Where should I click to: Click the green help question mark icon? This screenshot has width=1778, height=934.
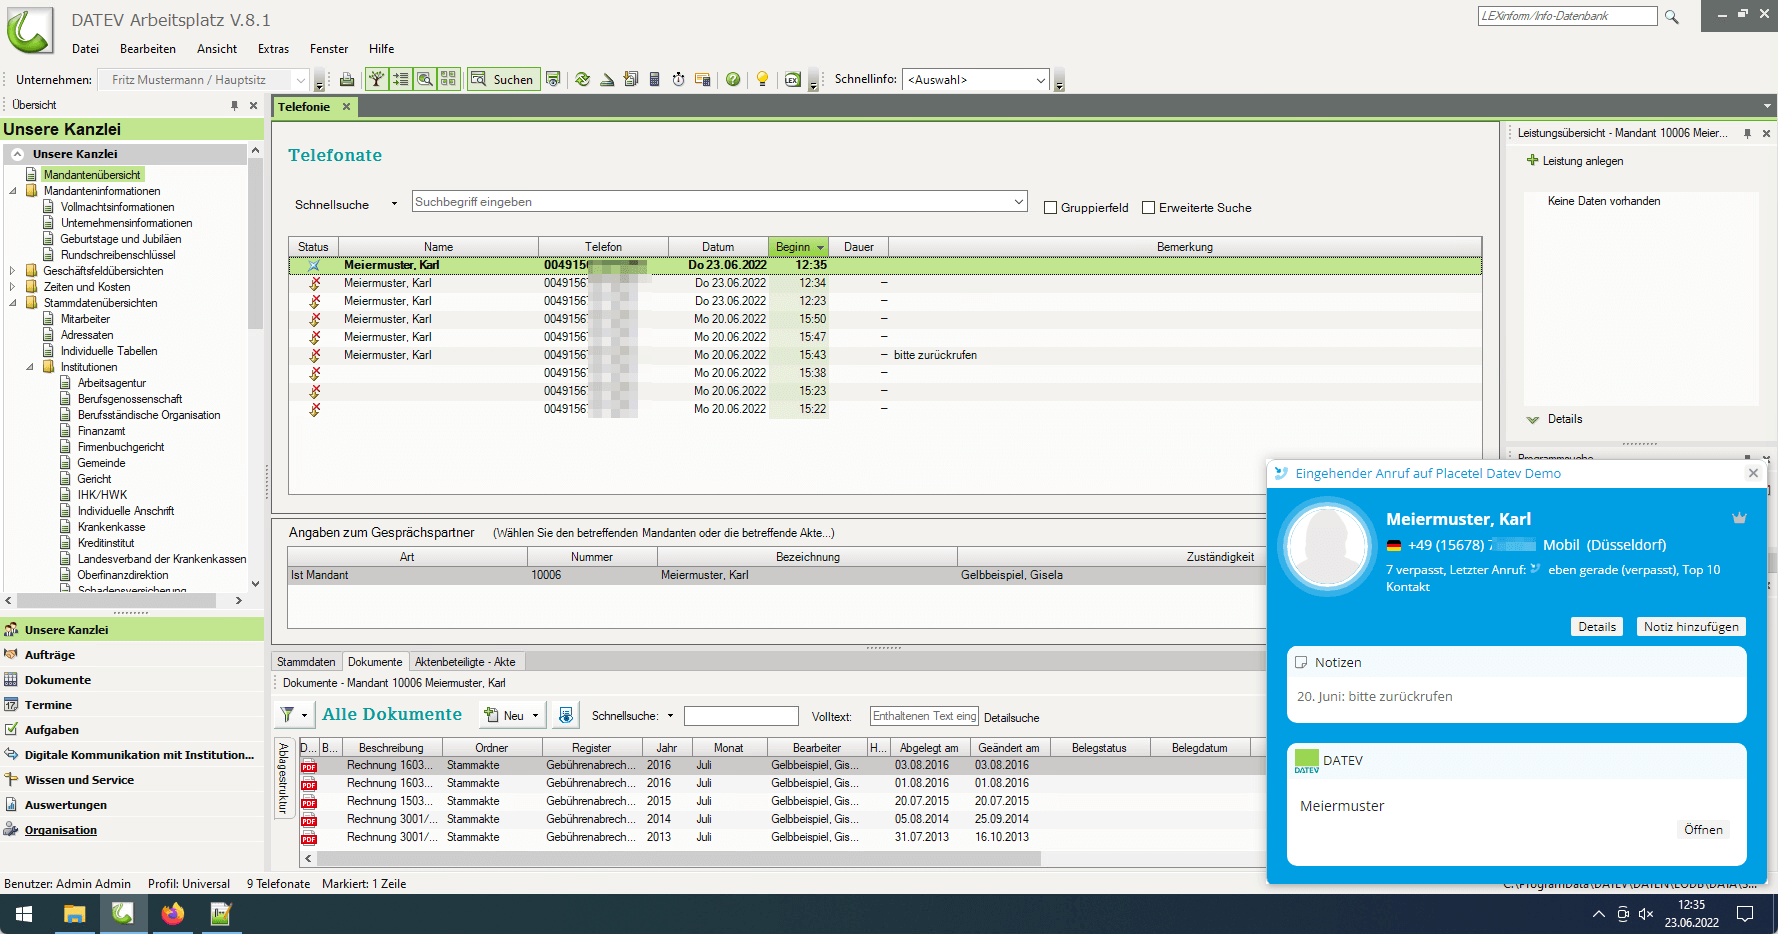tap(733, 79)
